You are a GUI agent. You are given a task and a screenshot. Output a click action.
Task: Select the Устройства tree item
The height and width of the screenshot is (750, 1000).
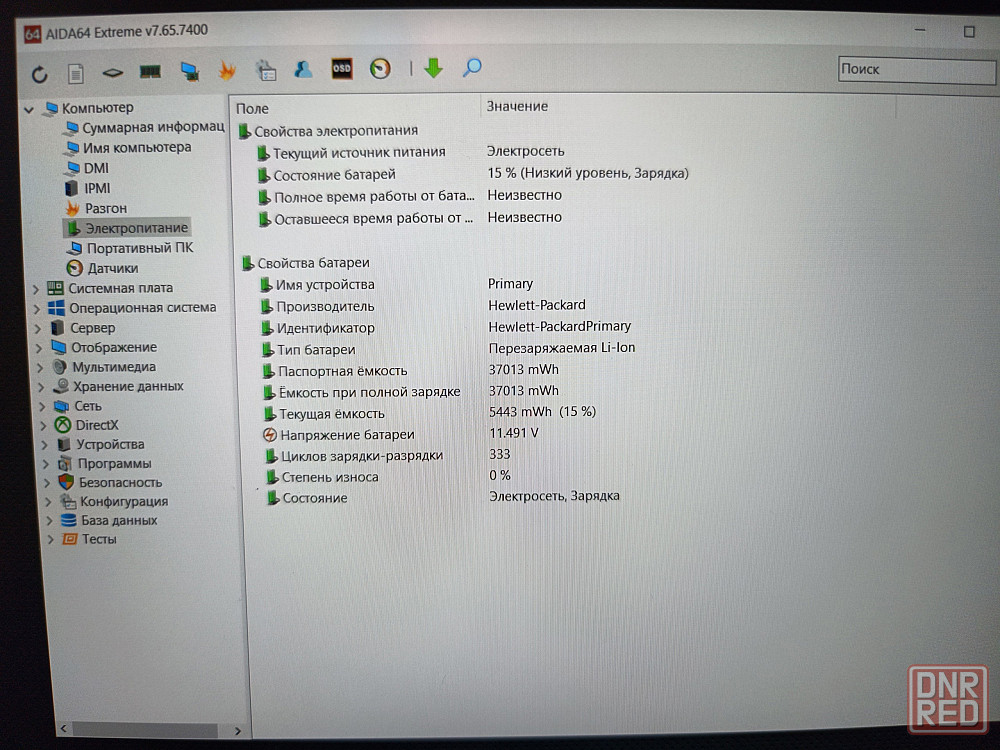click(101, 445)
